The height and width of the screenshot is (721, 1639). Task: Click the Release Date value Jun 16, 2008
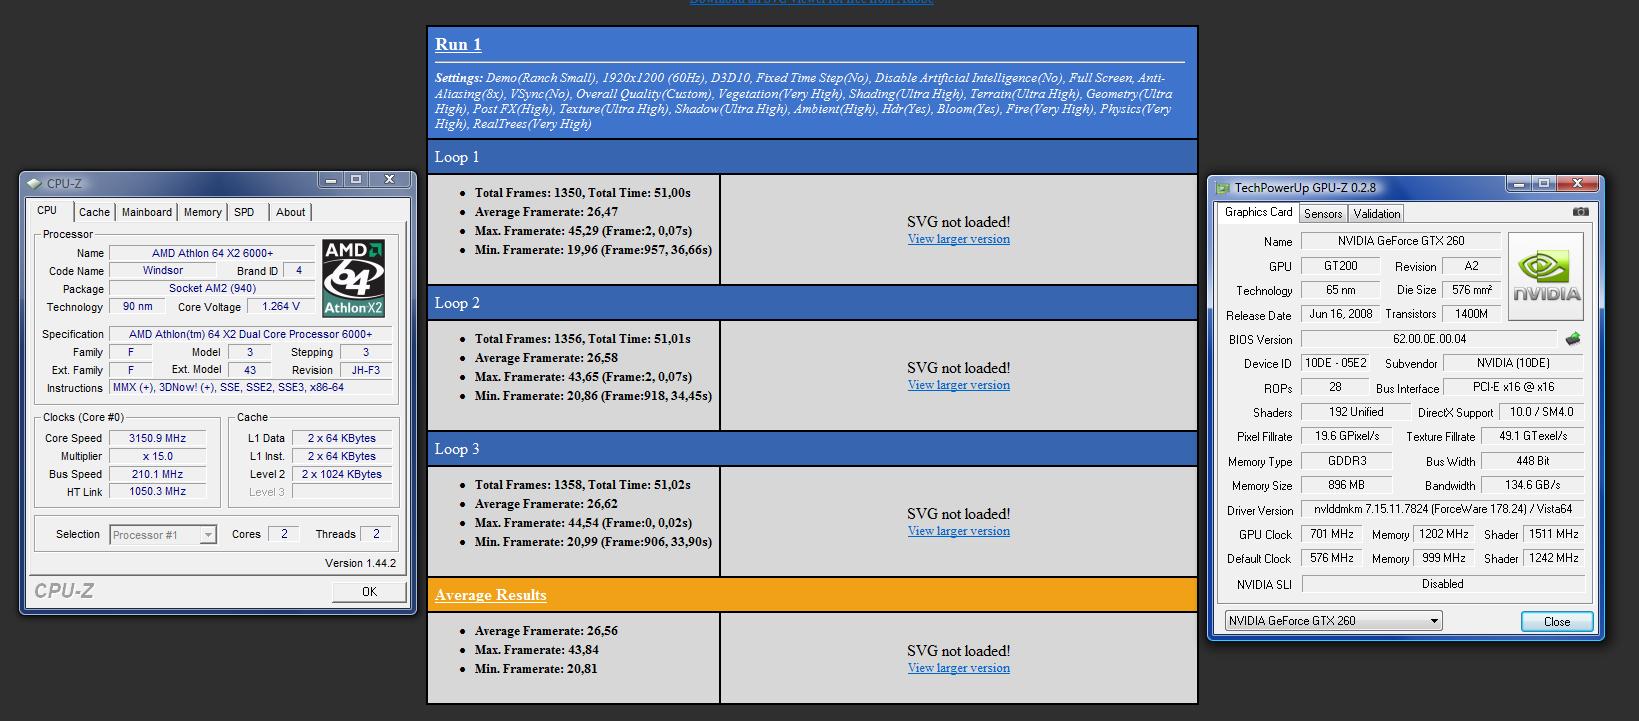1340,314
